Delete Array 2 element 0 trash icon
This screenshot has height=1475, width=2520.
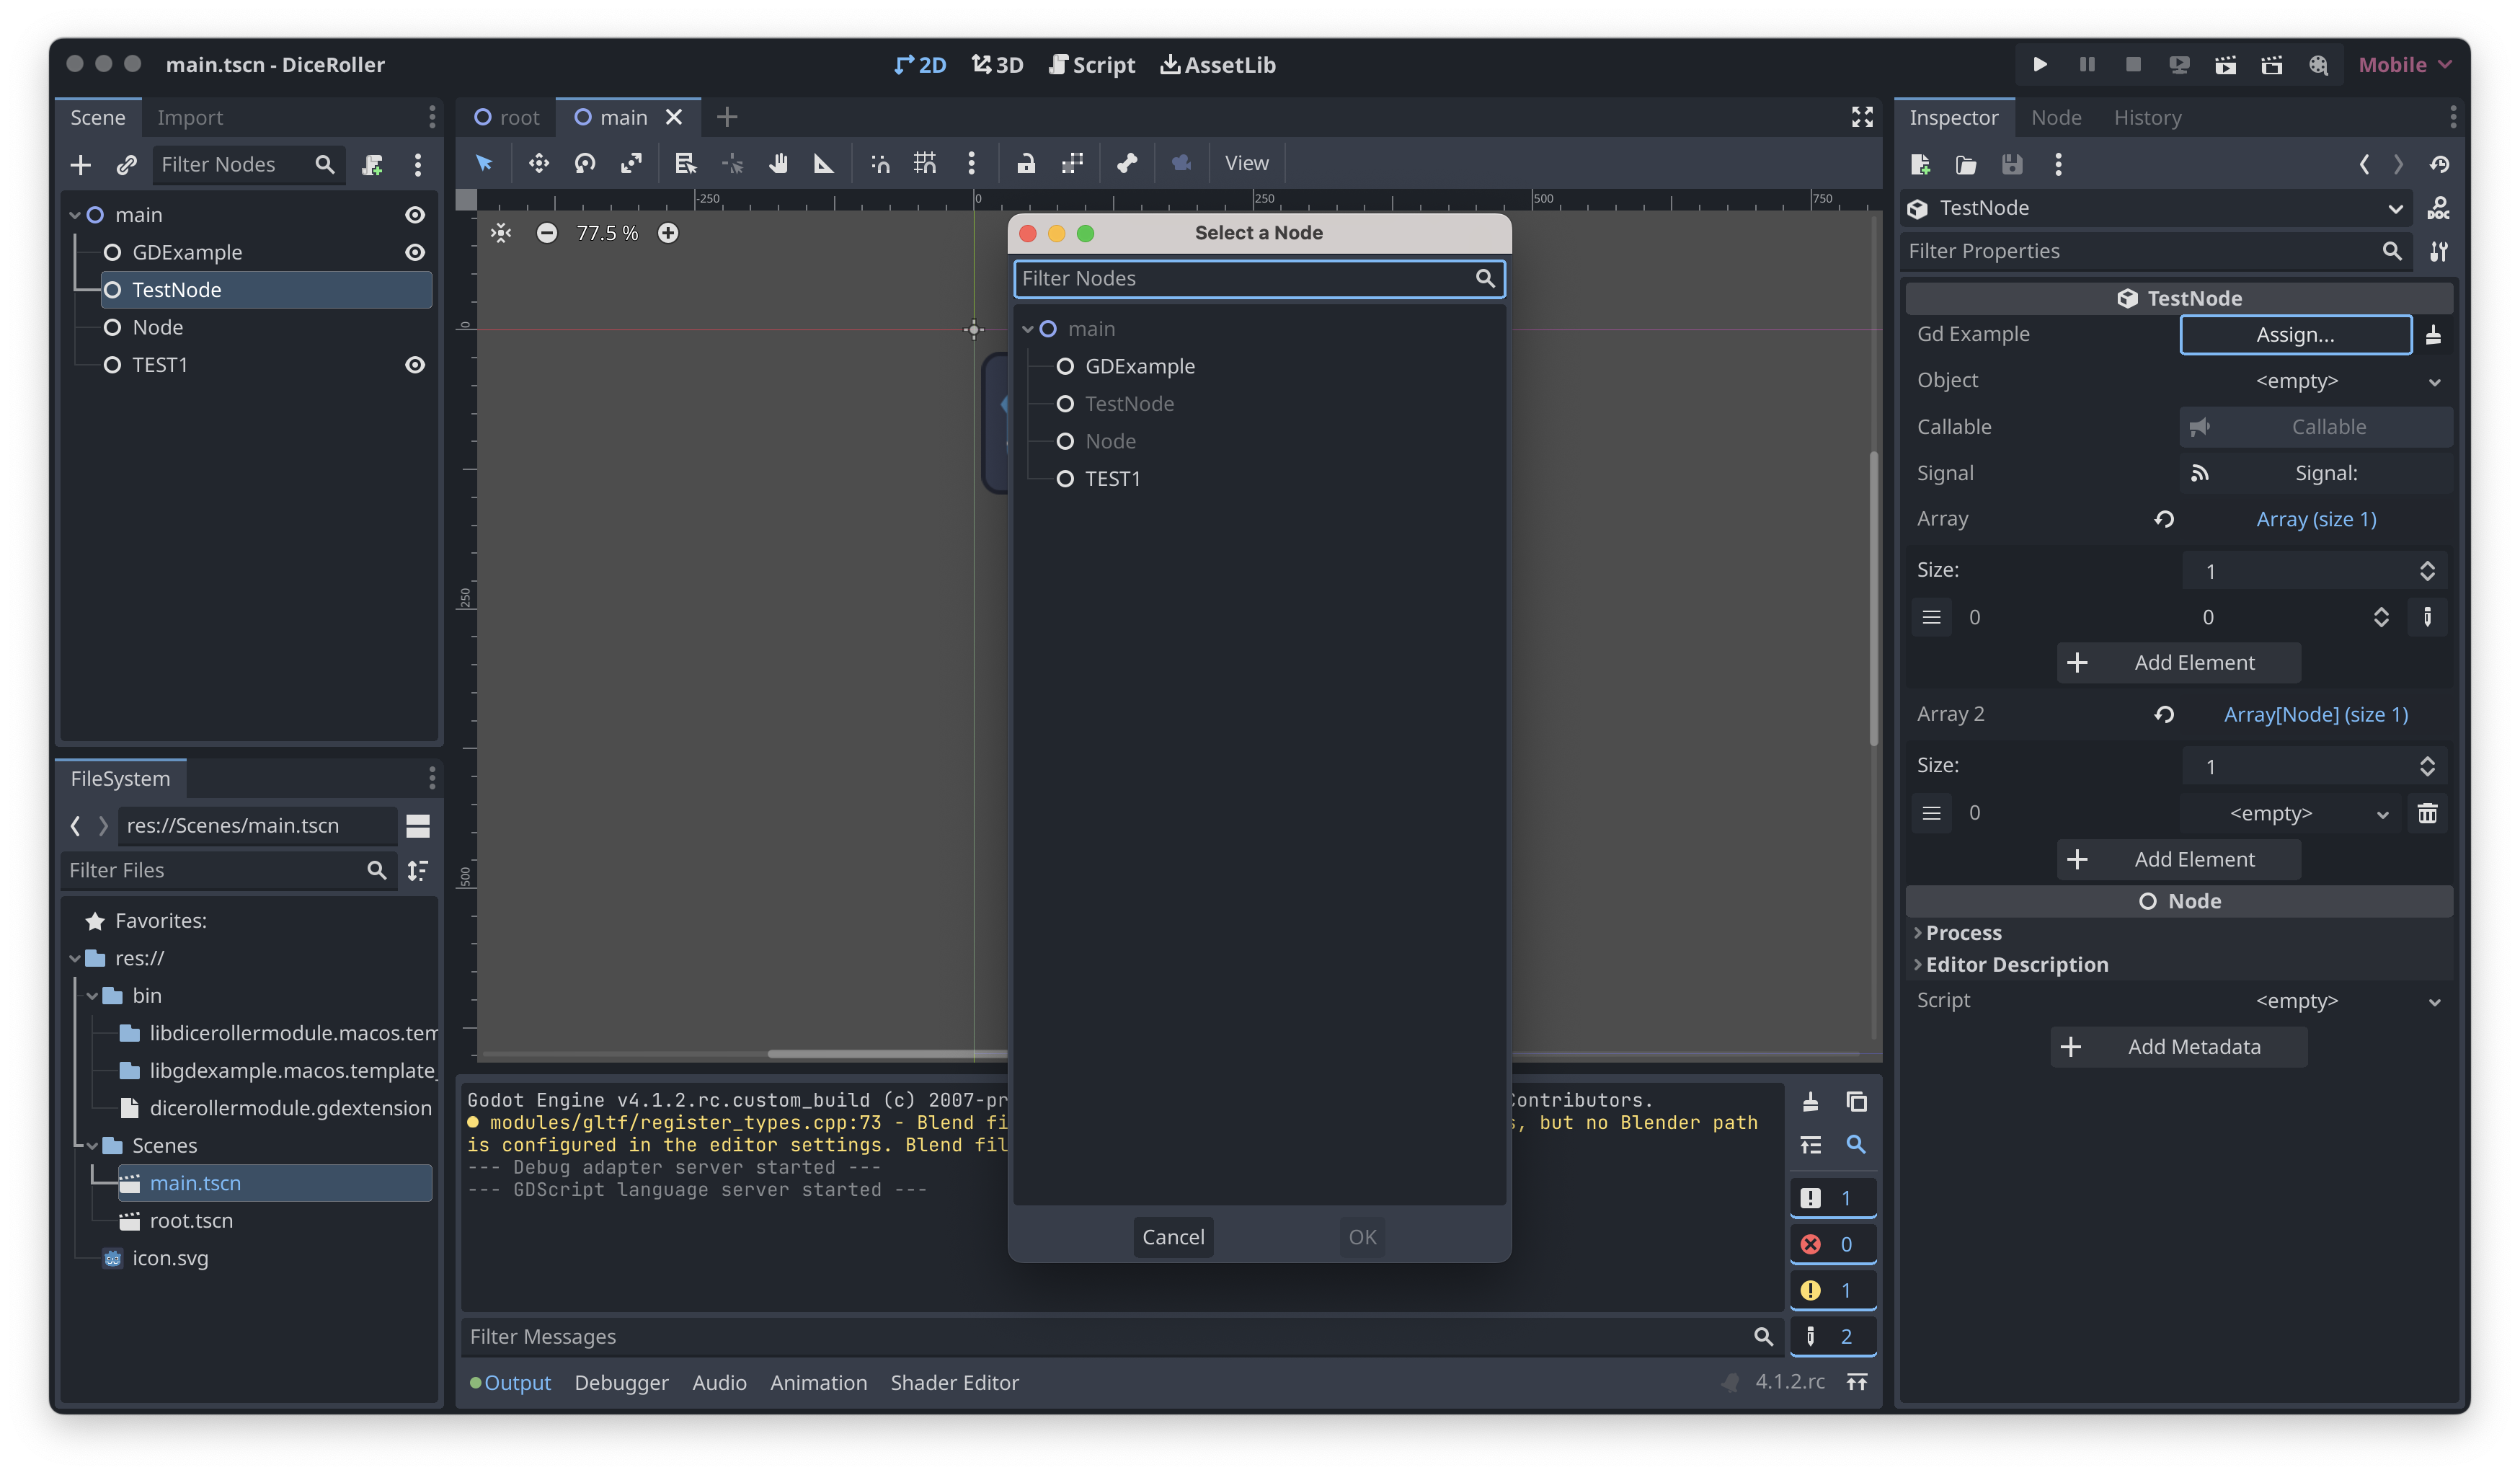click(2427, 814)
